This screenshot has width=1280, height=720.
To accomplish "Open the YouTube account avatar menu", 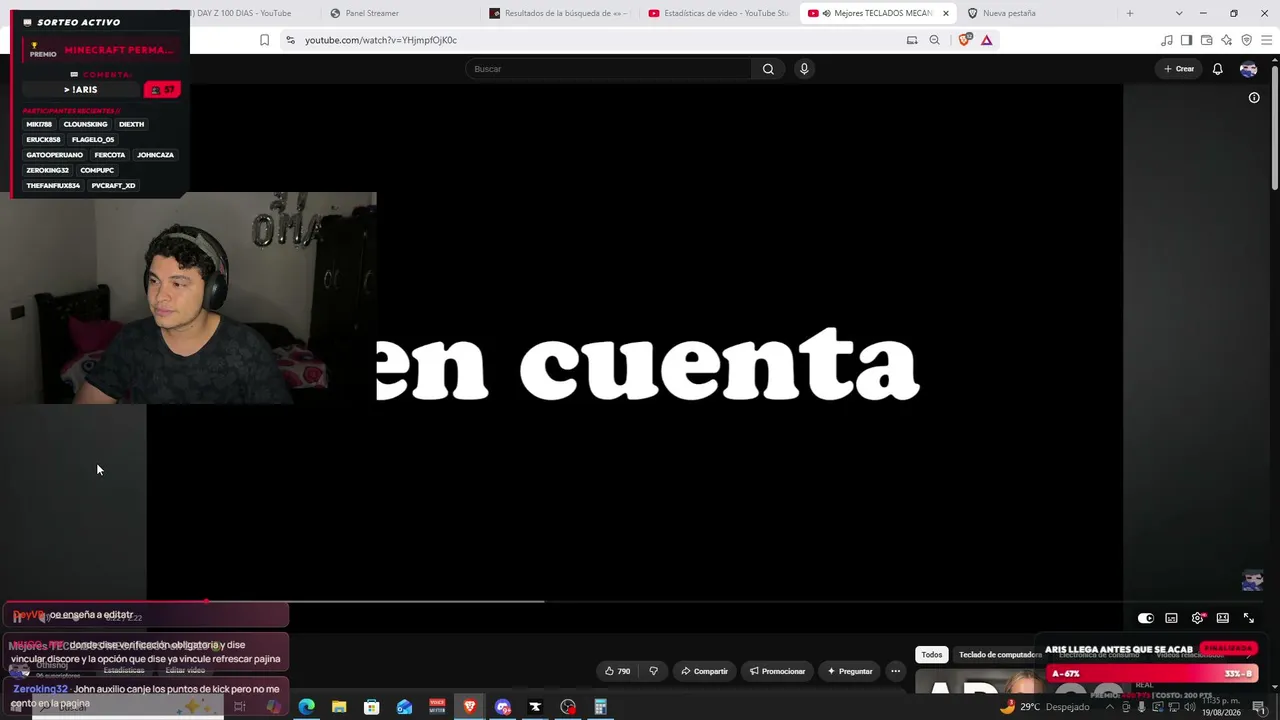I will 1248,69.
